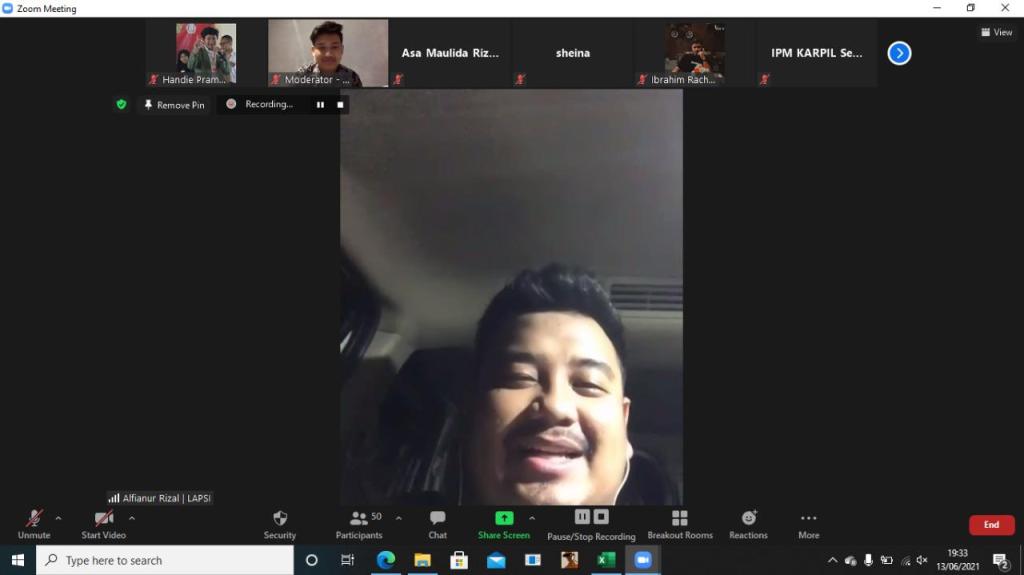Pause the recording in bottom toolbar
Screen dimensions: 1024x575
[x=582, y=517]
